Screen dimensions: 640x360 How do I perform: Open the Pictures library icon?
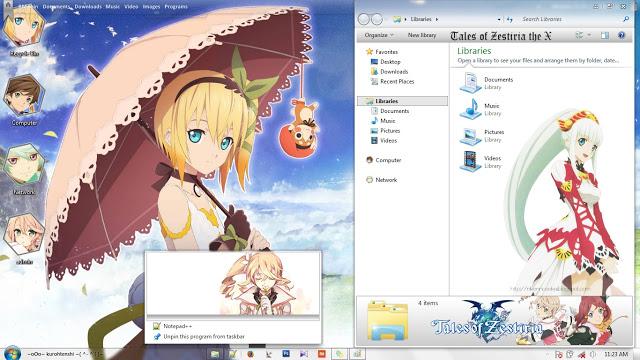(471, 136)
